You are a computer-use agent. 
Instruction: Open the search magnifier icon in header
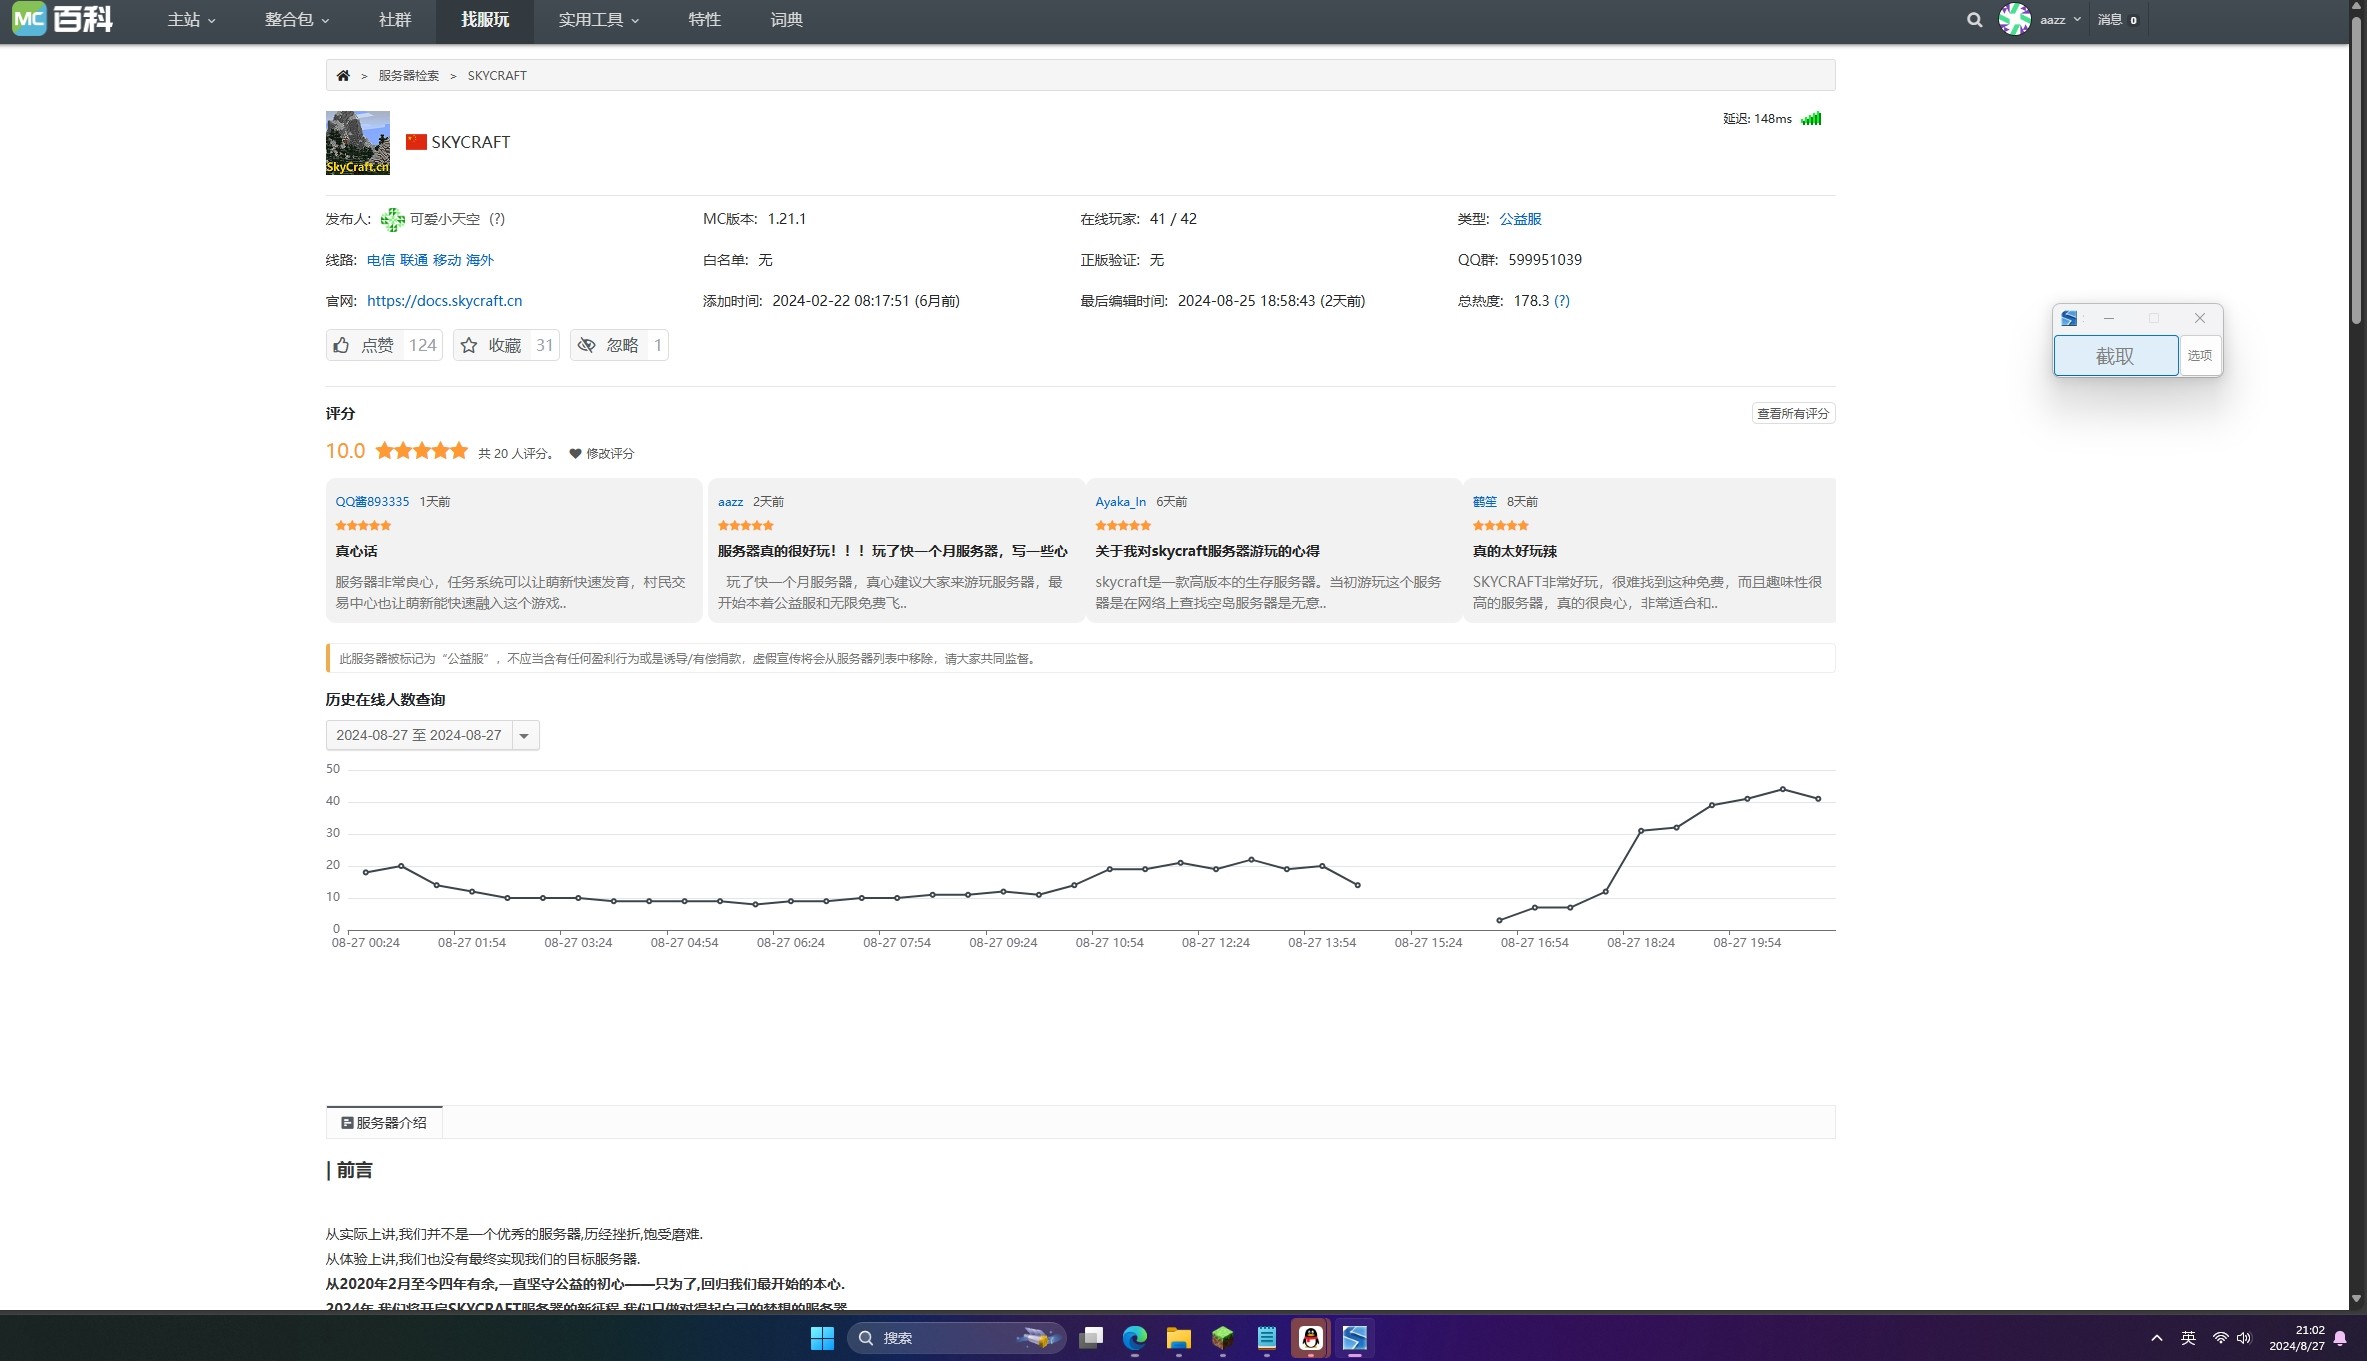tap(1974, 20)
